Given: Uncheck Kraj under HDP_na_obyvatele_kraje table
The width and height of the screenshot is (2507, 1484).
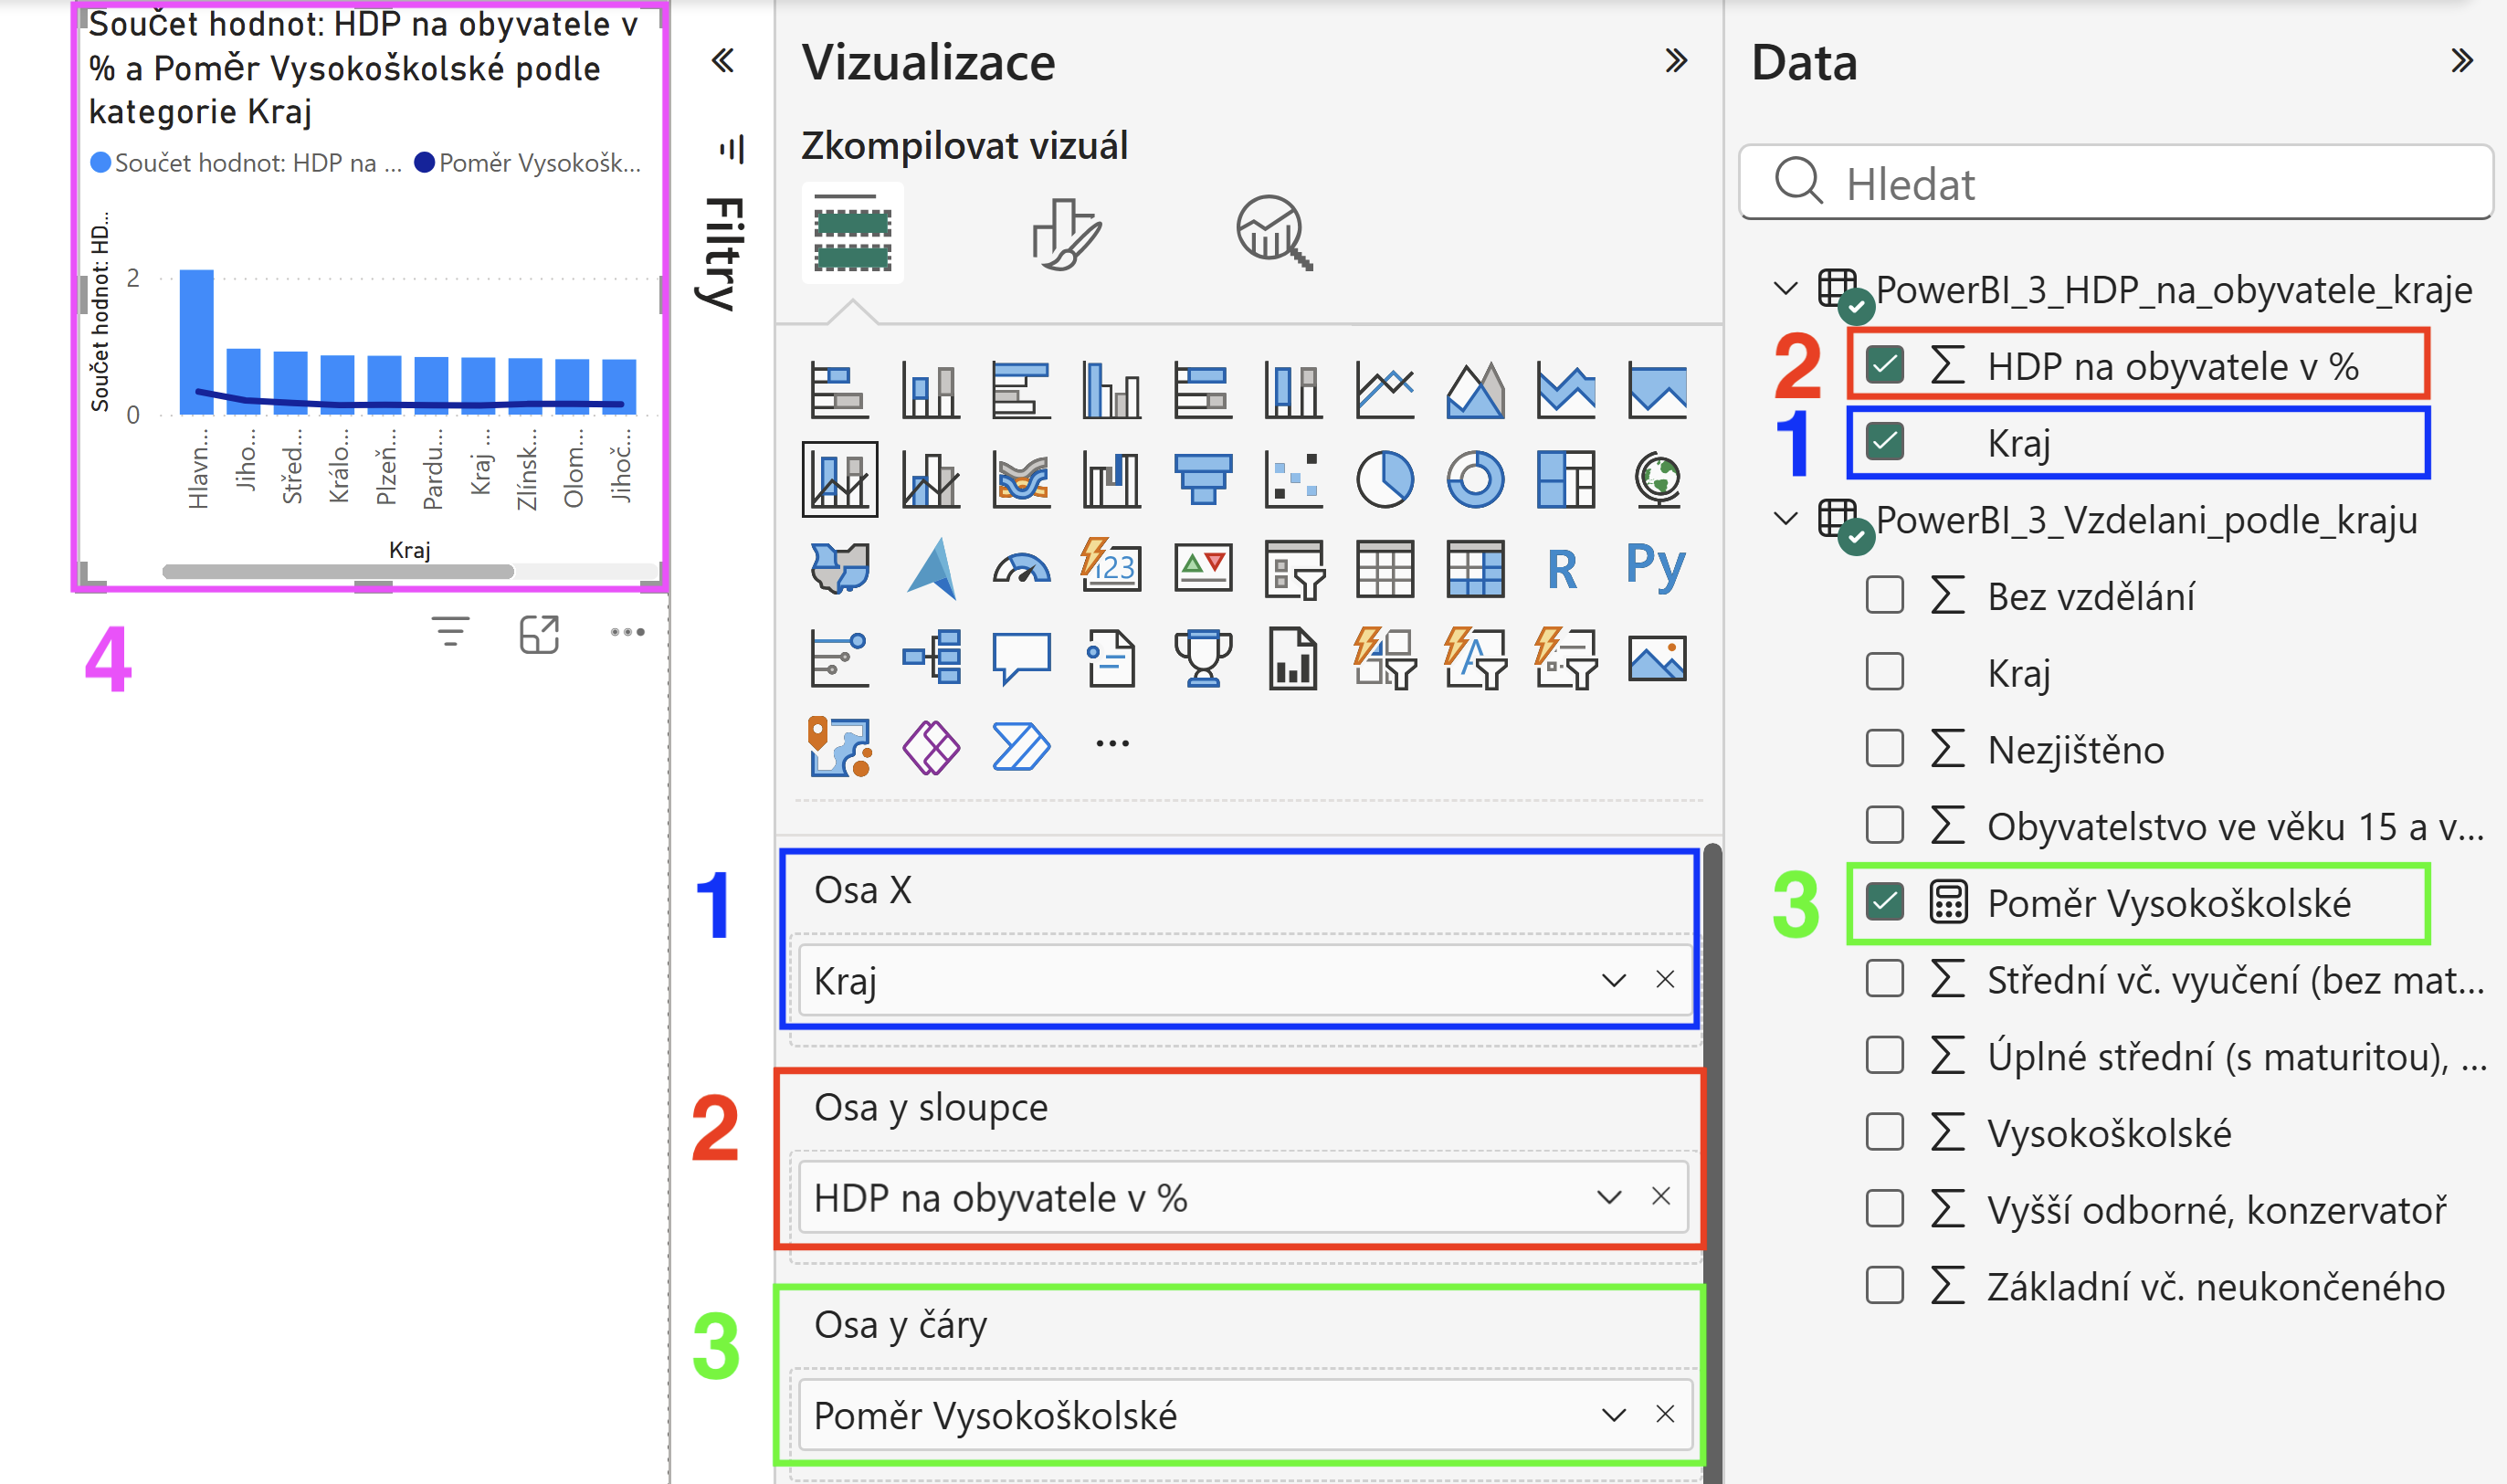Looking at the screenshot, I should [1884, 441].
